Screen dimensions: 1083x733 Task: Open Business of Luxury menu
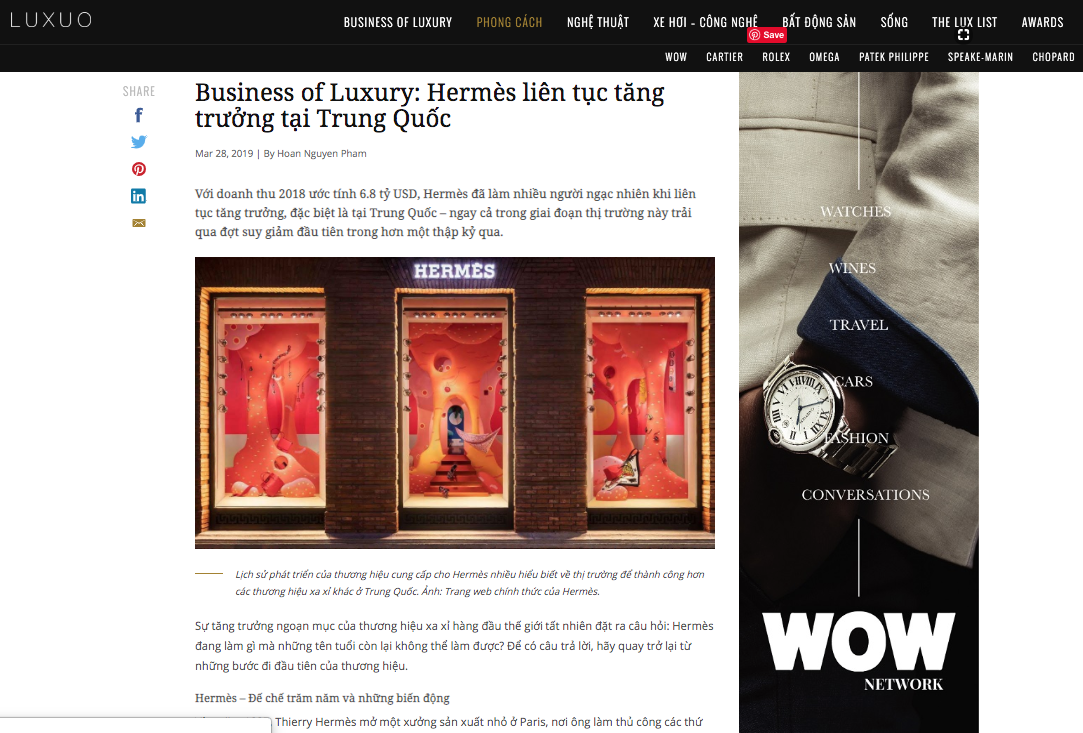point(398,22)
